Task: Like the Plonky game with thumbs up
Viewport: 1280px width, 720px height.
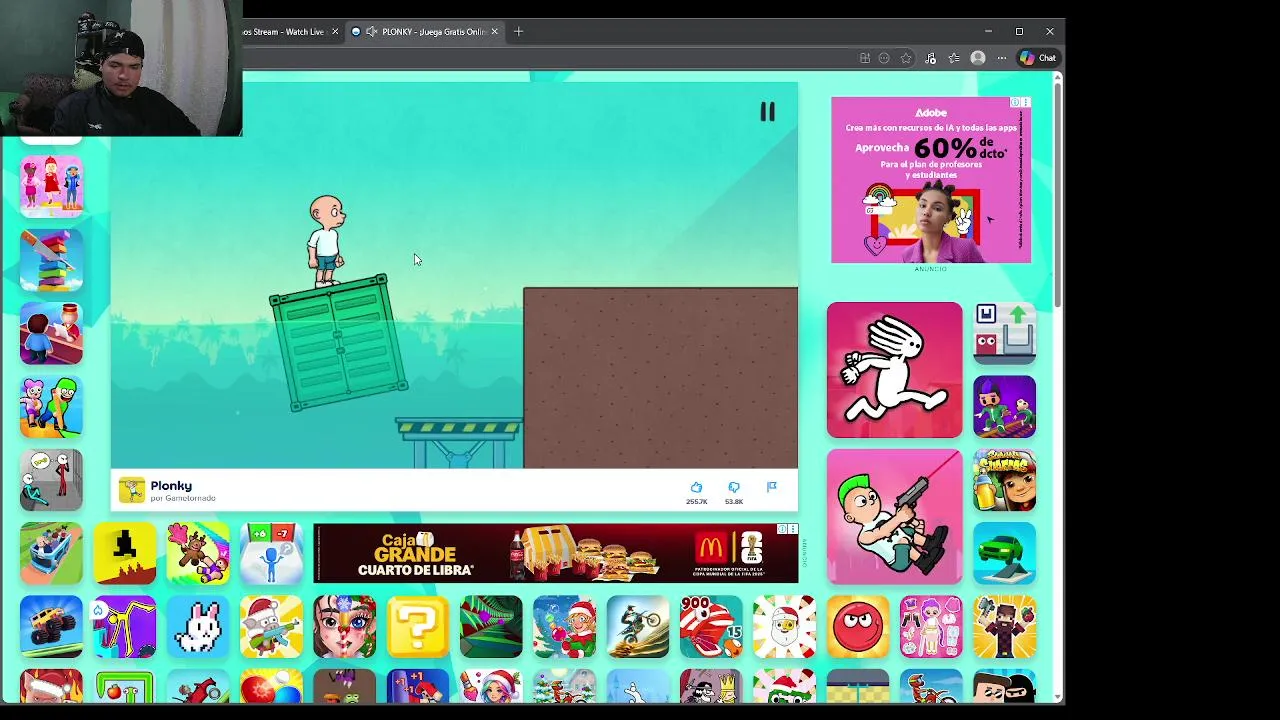Action: [696, 487]
